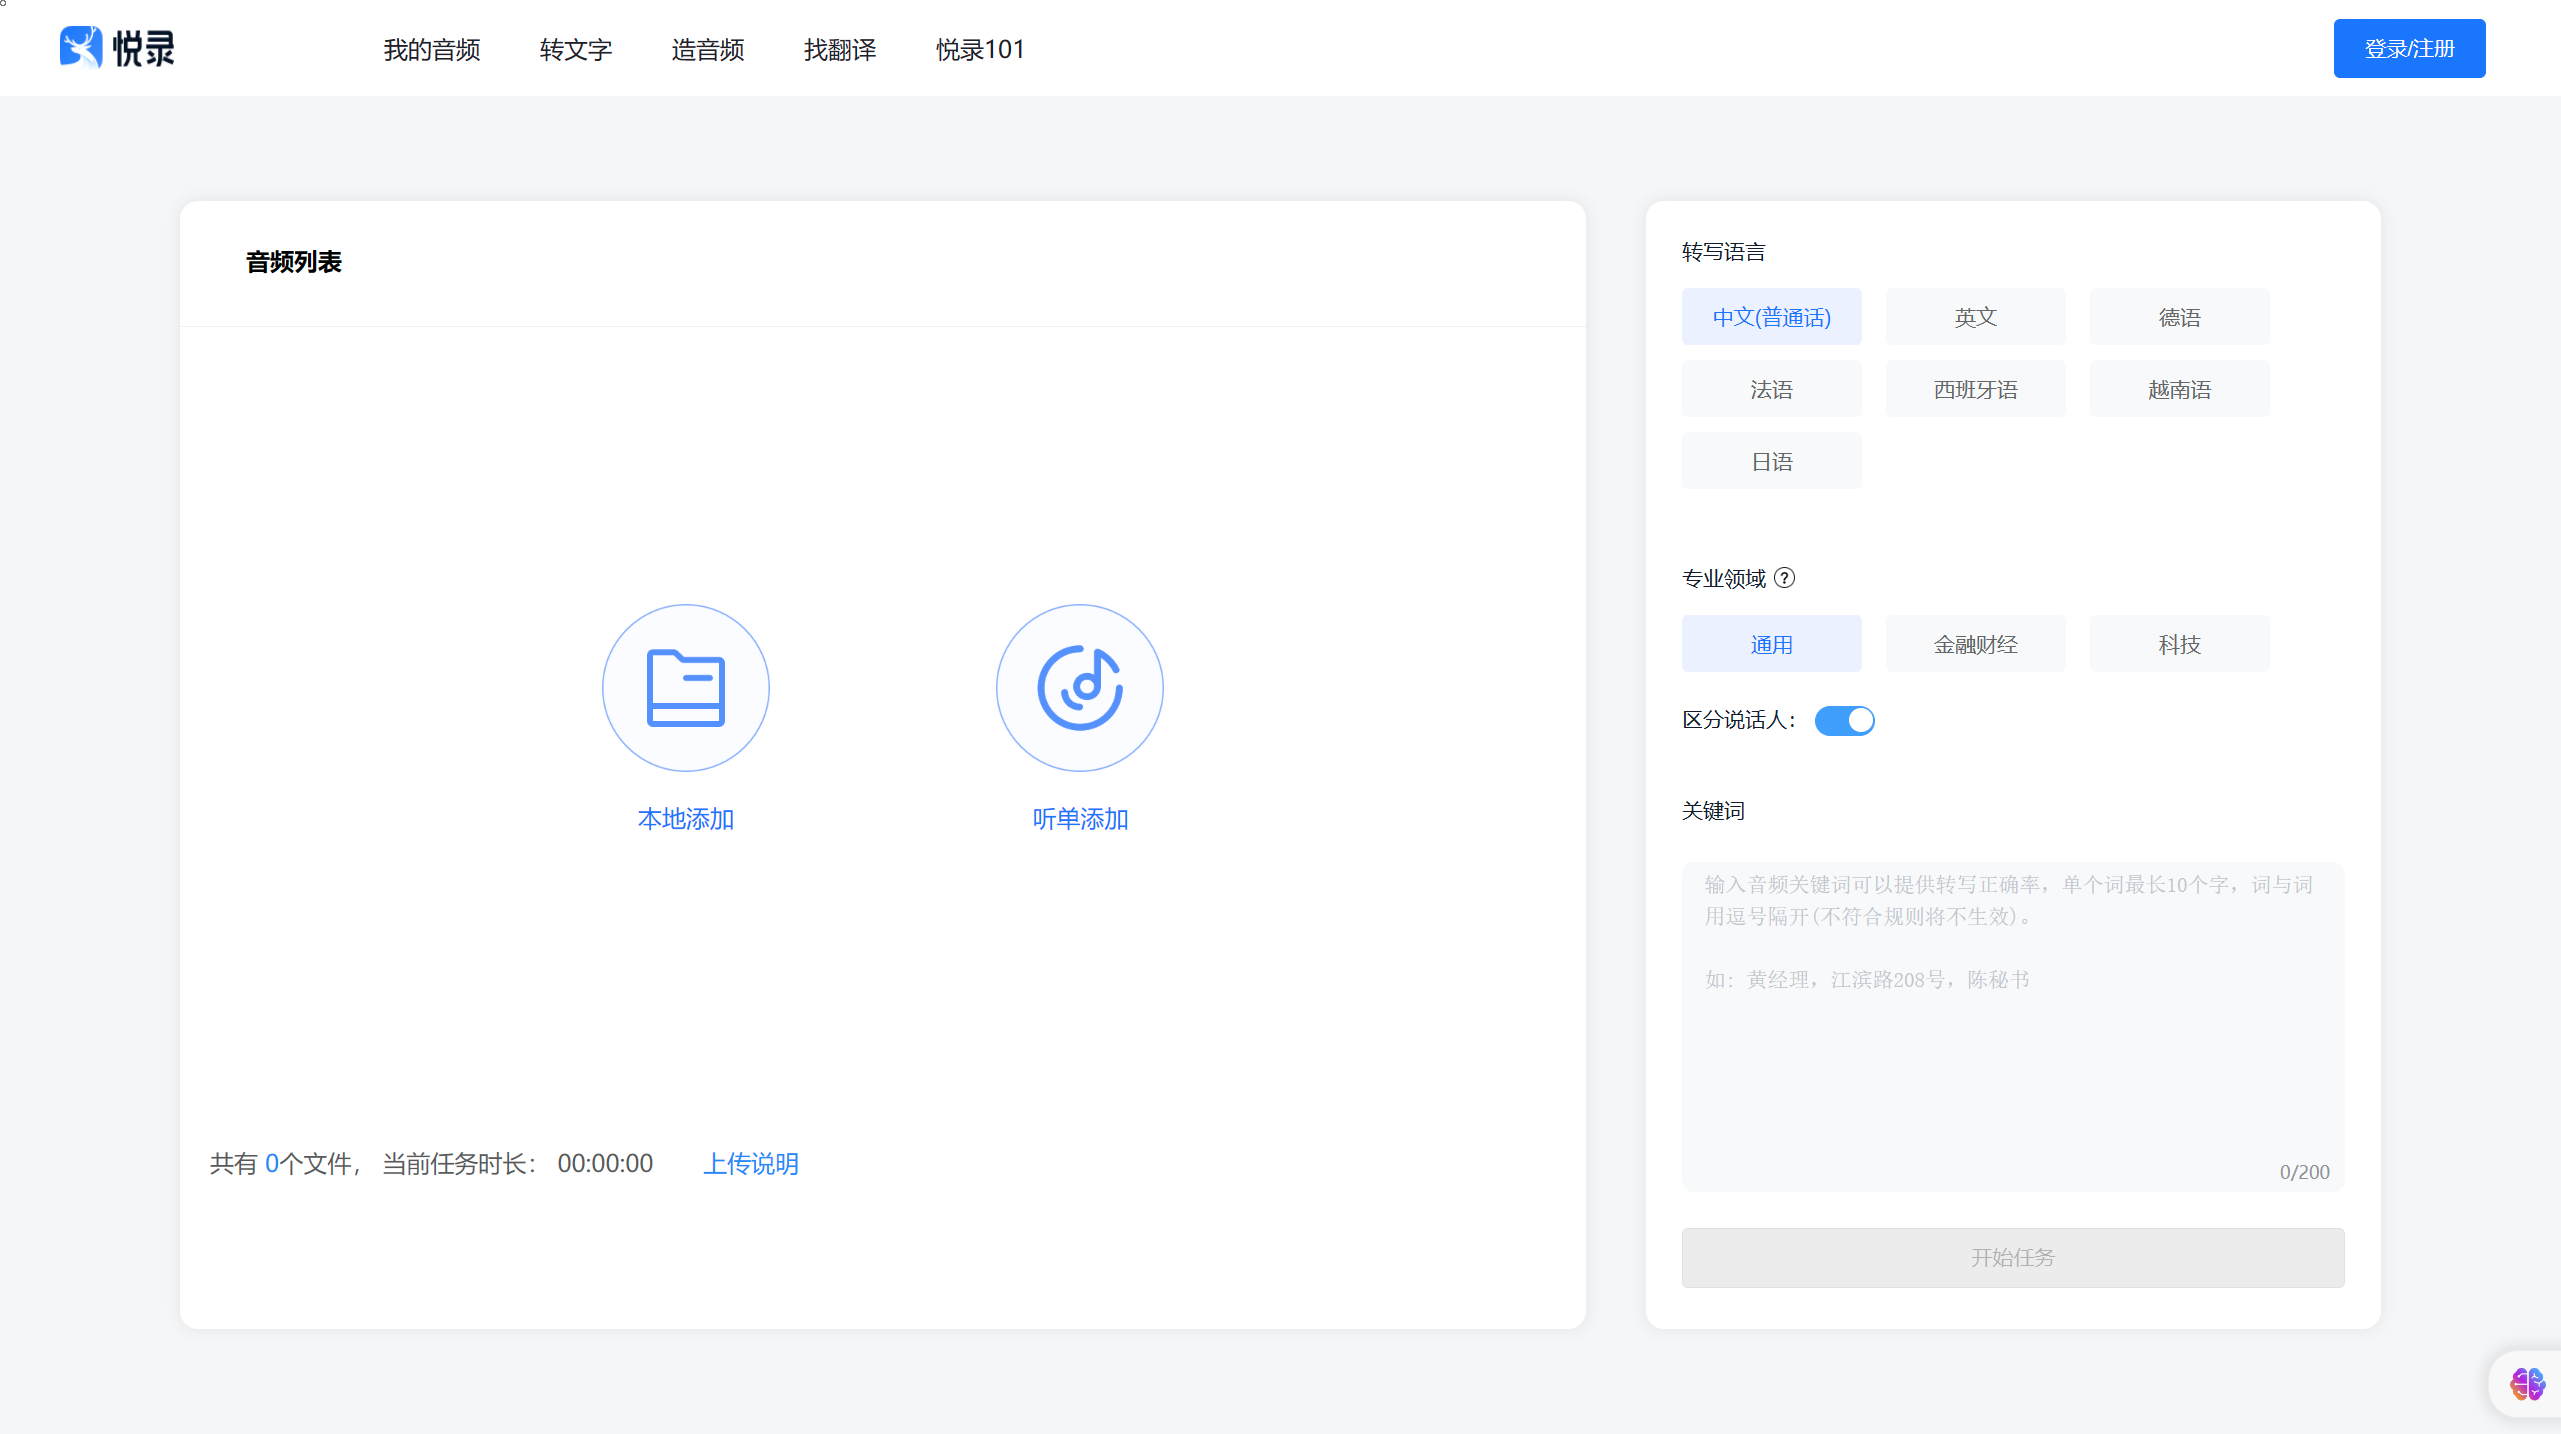Select 越南语 language option
Image resolution: width=2561 pixels, height=1434 pixels.
tap(2179, 388)
